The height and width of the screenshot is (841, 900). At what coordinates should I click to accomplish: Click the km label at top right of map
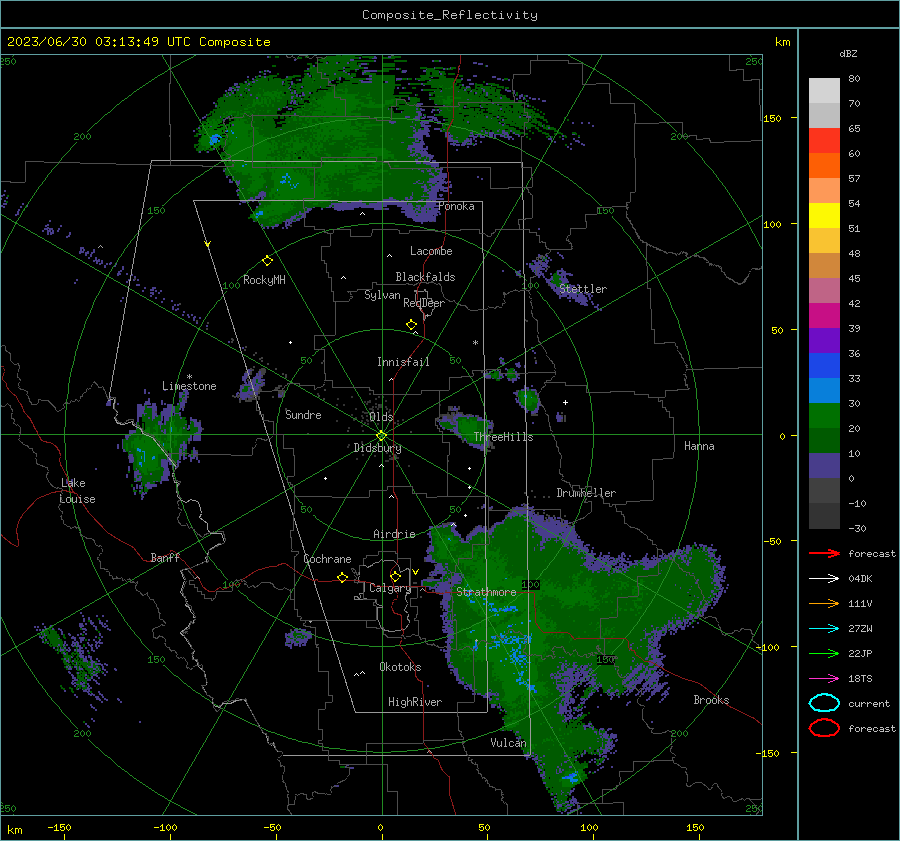tap(782, 42)
